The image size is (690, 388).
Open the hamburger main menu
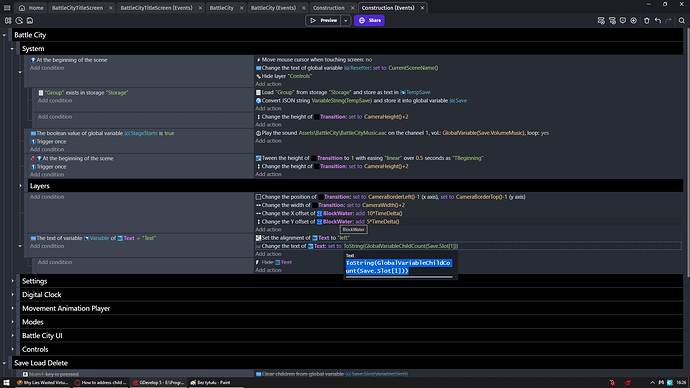[x=7, y=7]
